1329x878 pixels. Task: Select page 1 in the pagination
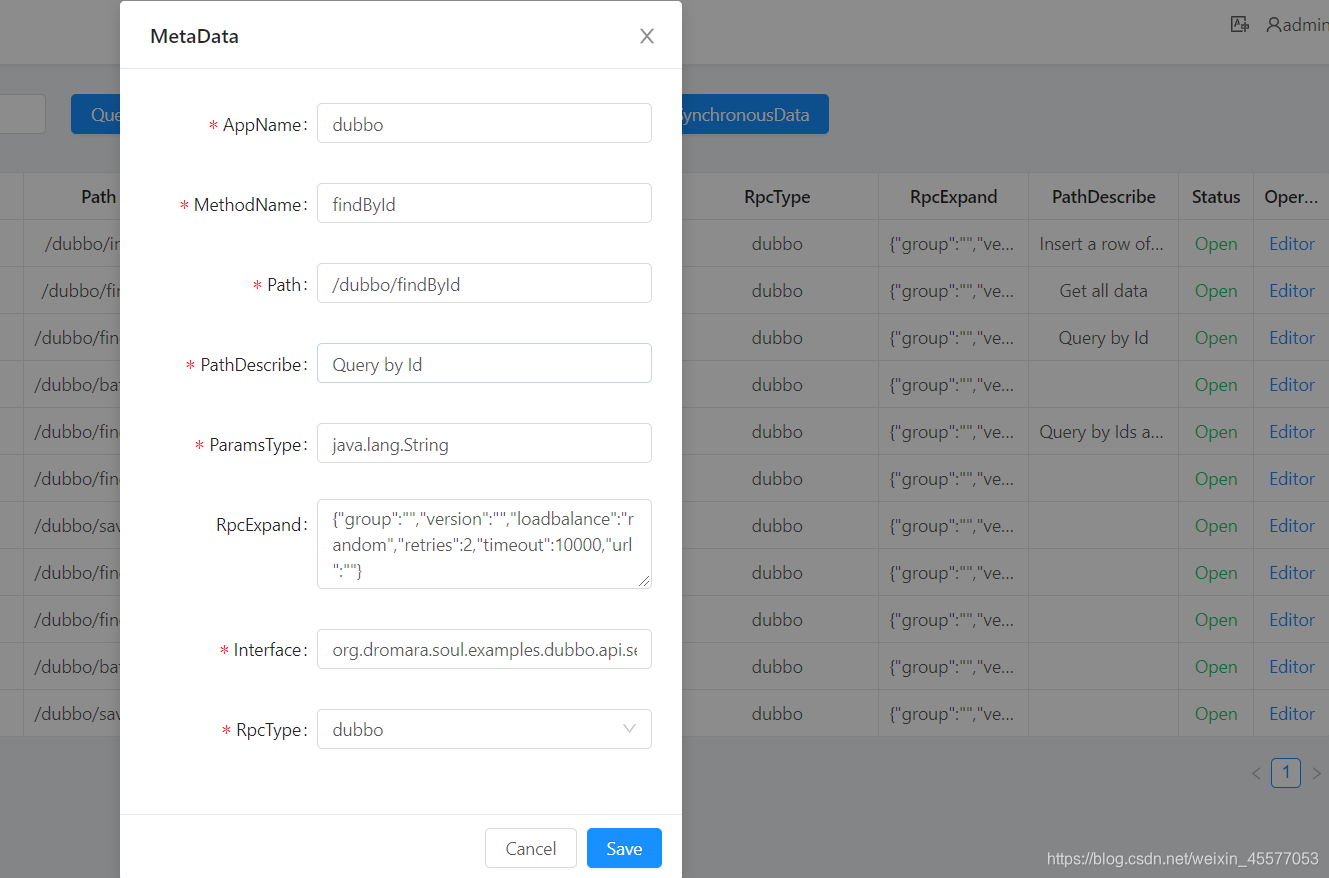click(x=1286, y=773)
